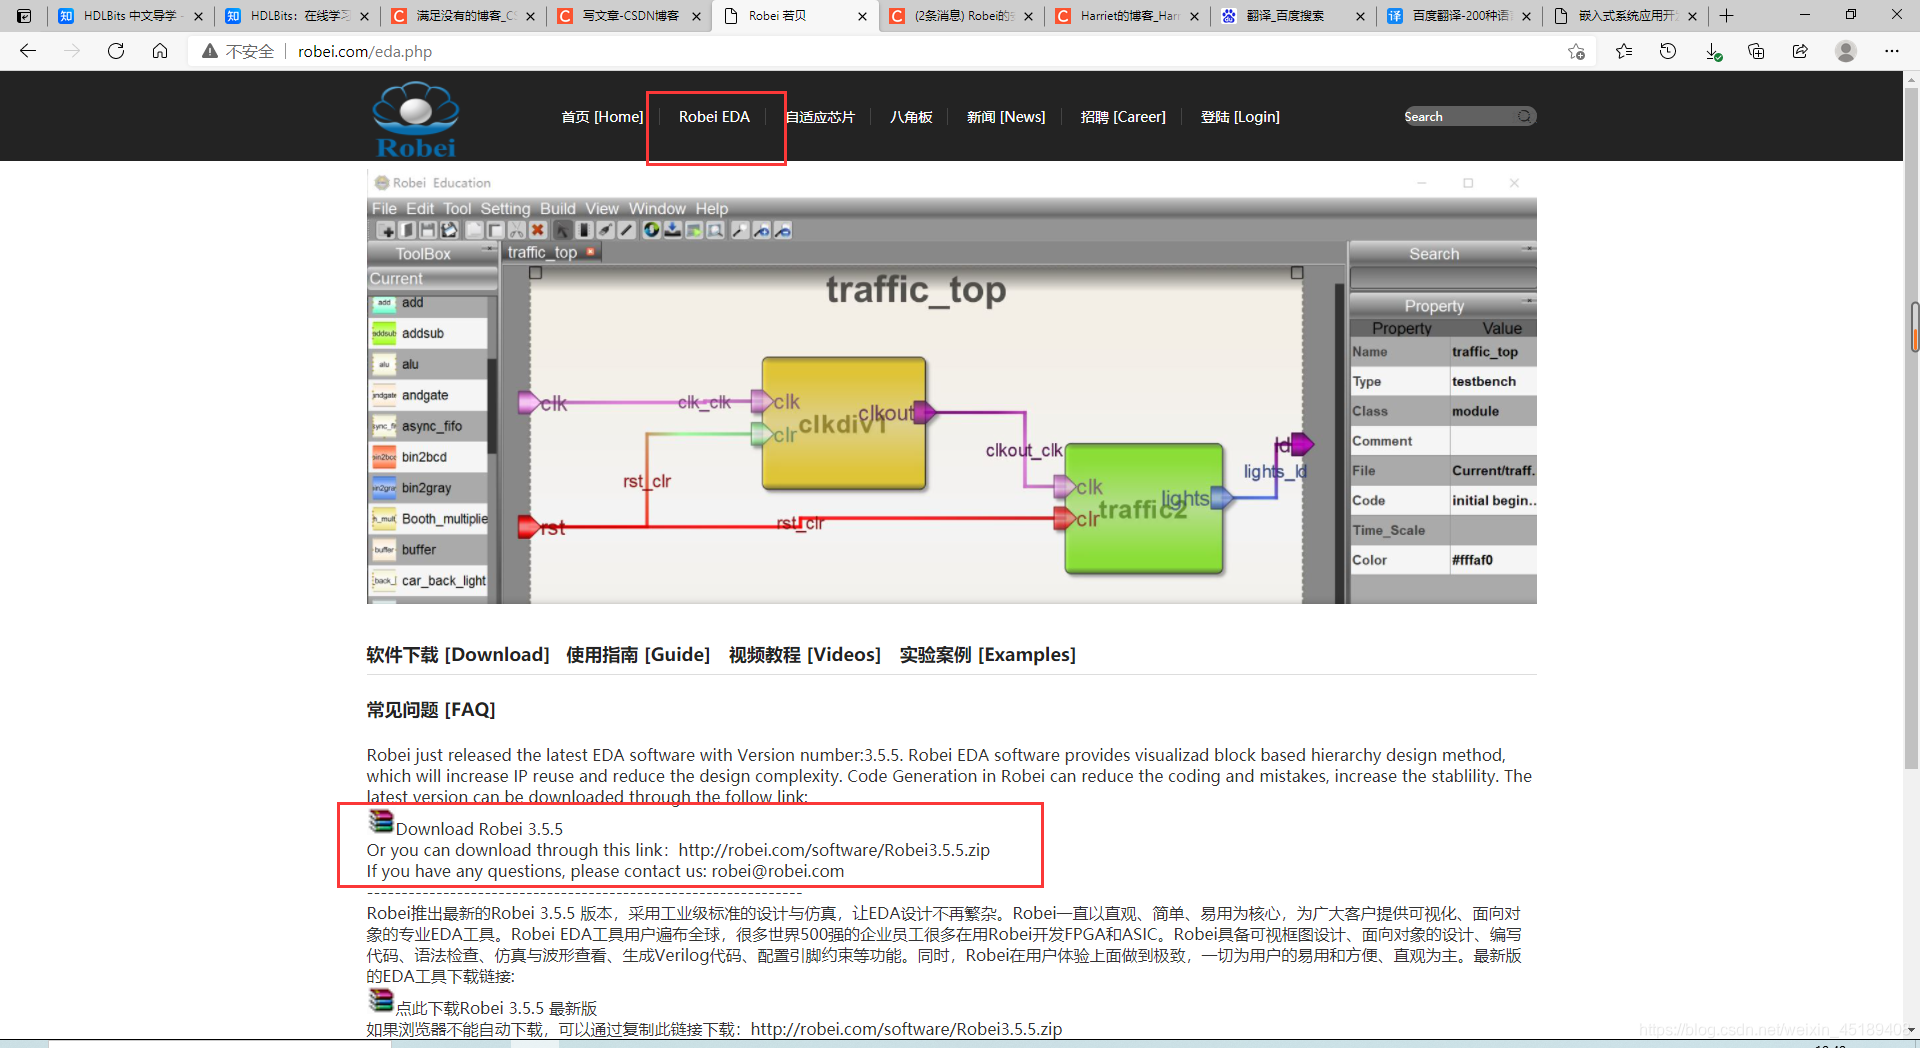Open browsing history
The width and height of the screenshot is (1920, 1048).
[1668, 51]
